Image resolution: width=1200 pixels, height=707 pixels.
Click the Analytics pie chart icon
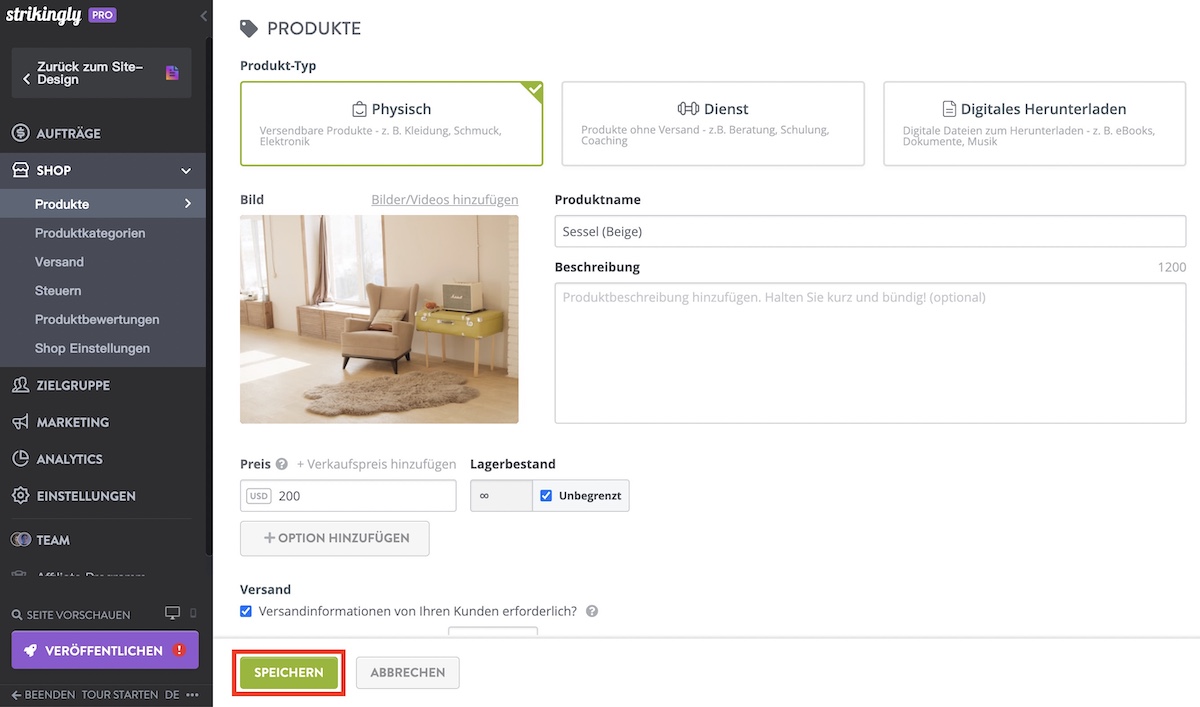click(20, 459)
